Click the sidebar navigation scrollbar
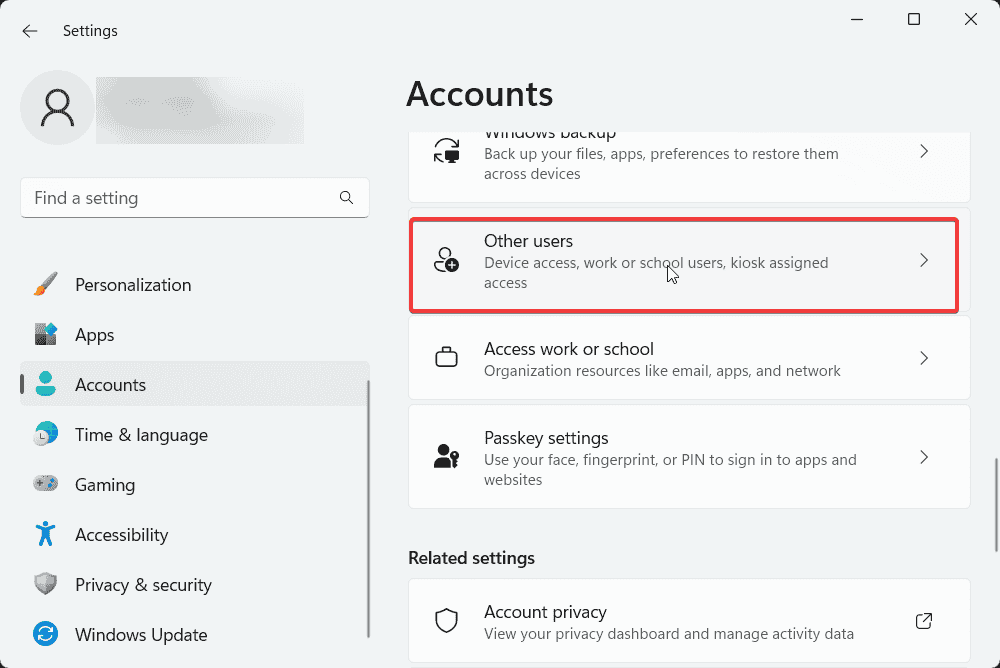This screenshot has width=1000, height=668. click(x=368, y=508)
